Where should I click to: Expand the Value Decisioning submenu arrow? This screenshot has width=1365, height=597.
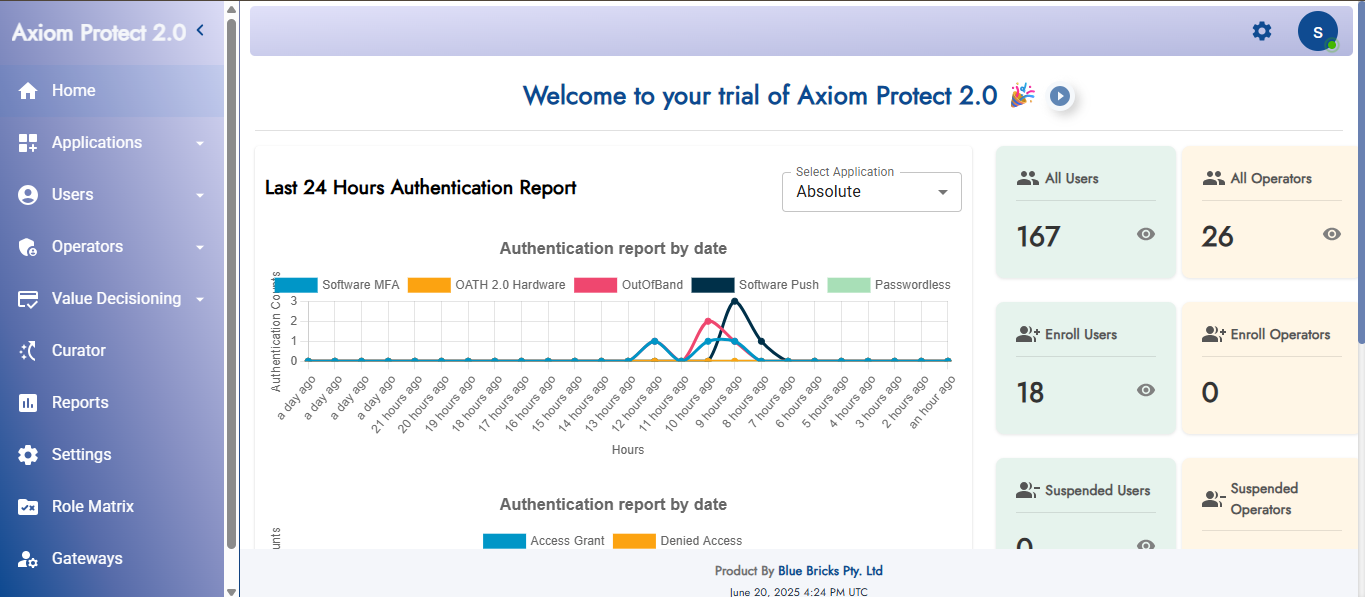200,299
